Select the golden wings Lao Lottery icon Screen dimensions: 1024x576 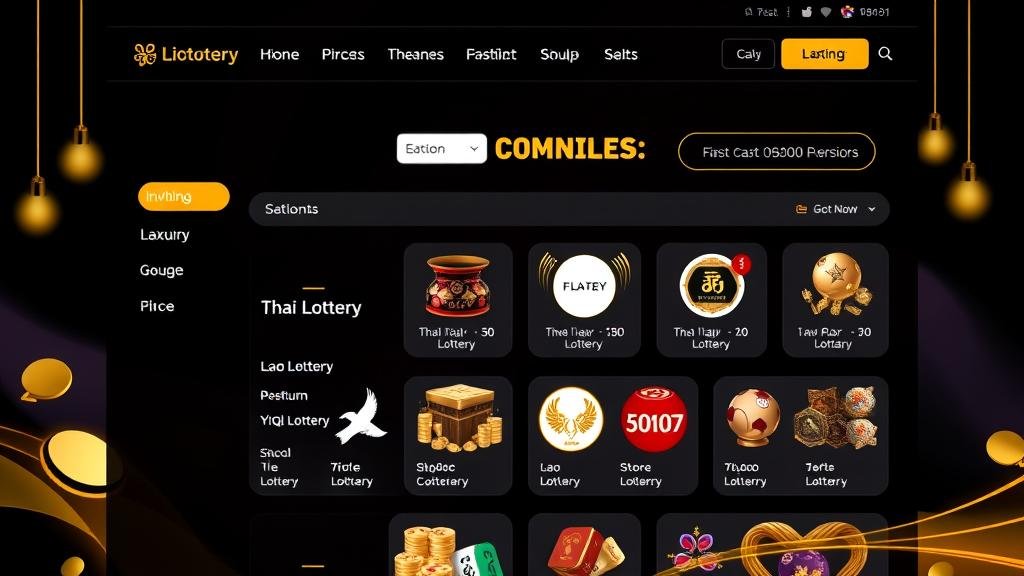pyautogui.click(x=571, y=419)
